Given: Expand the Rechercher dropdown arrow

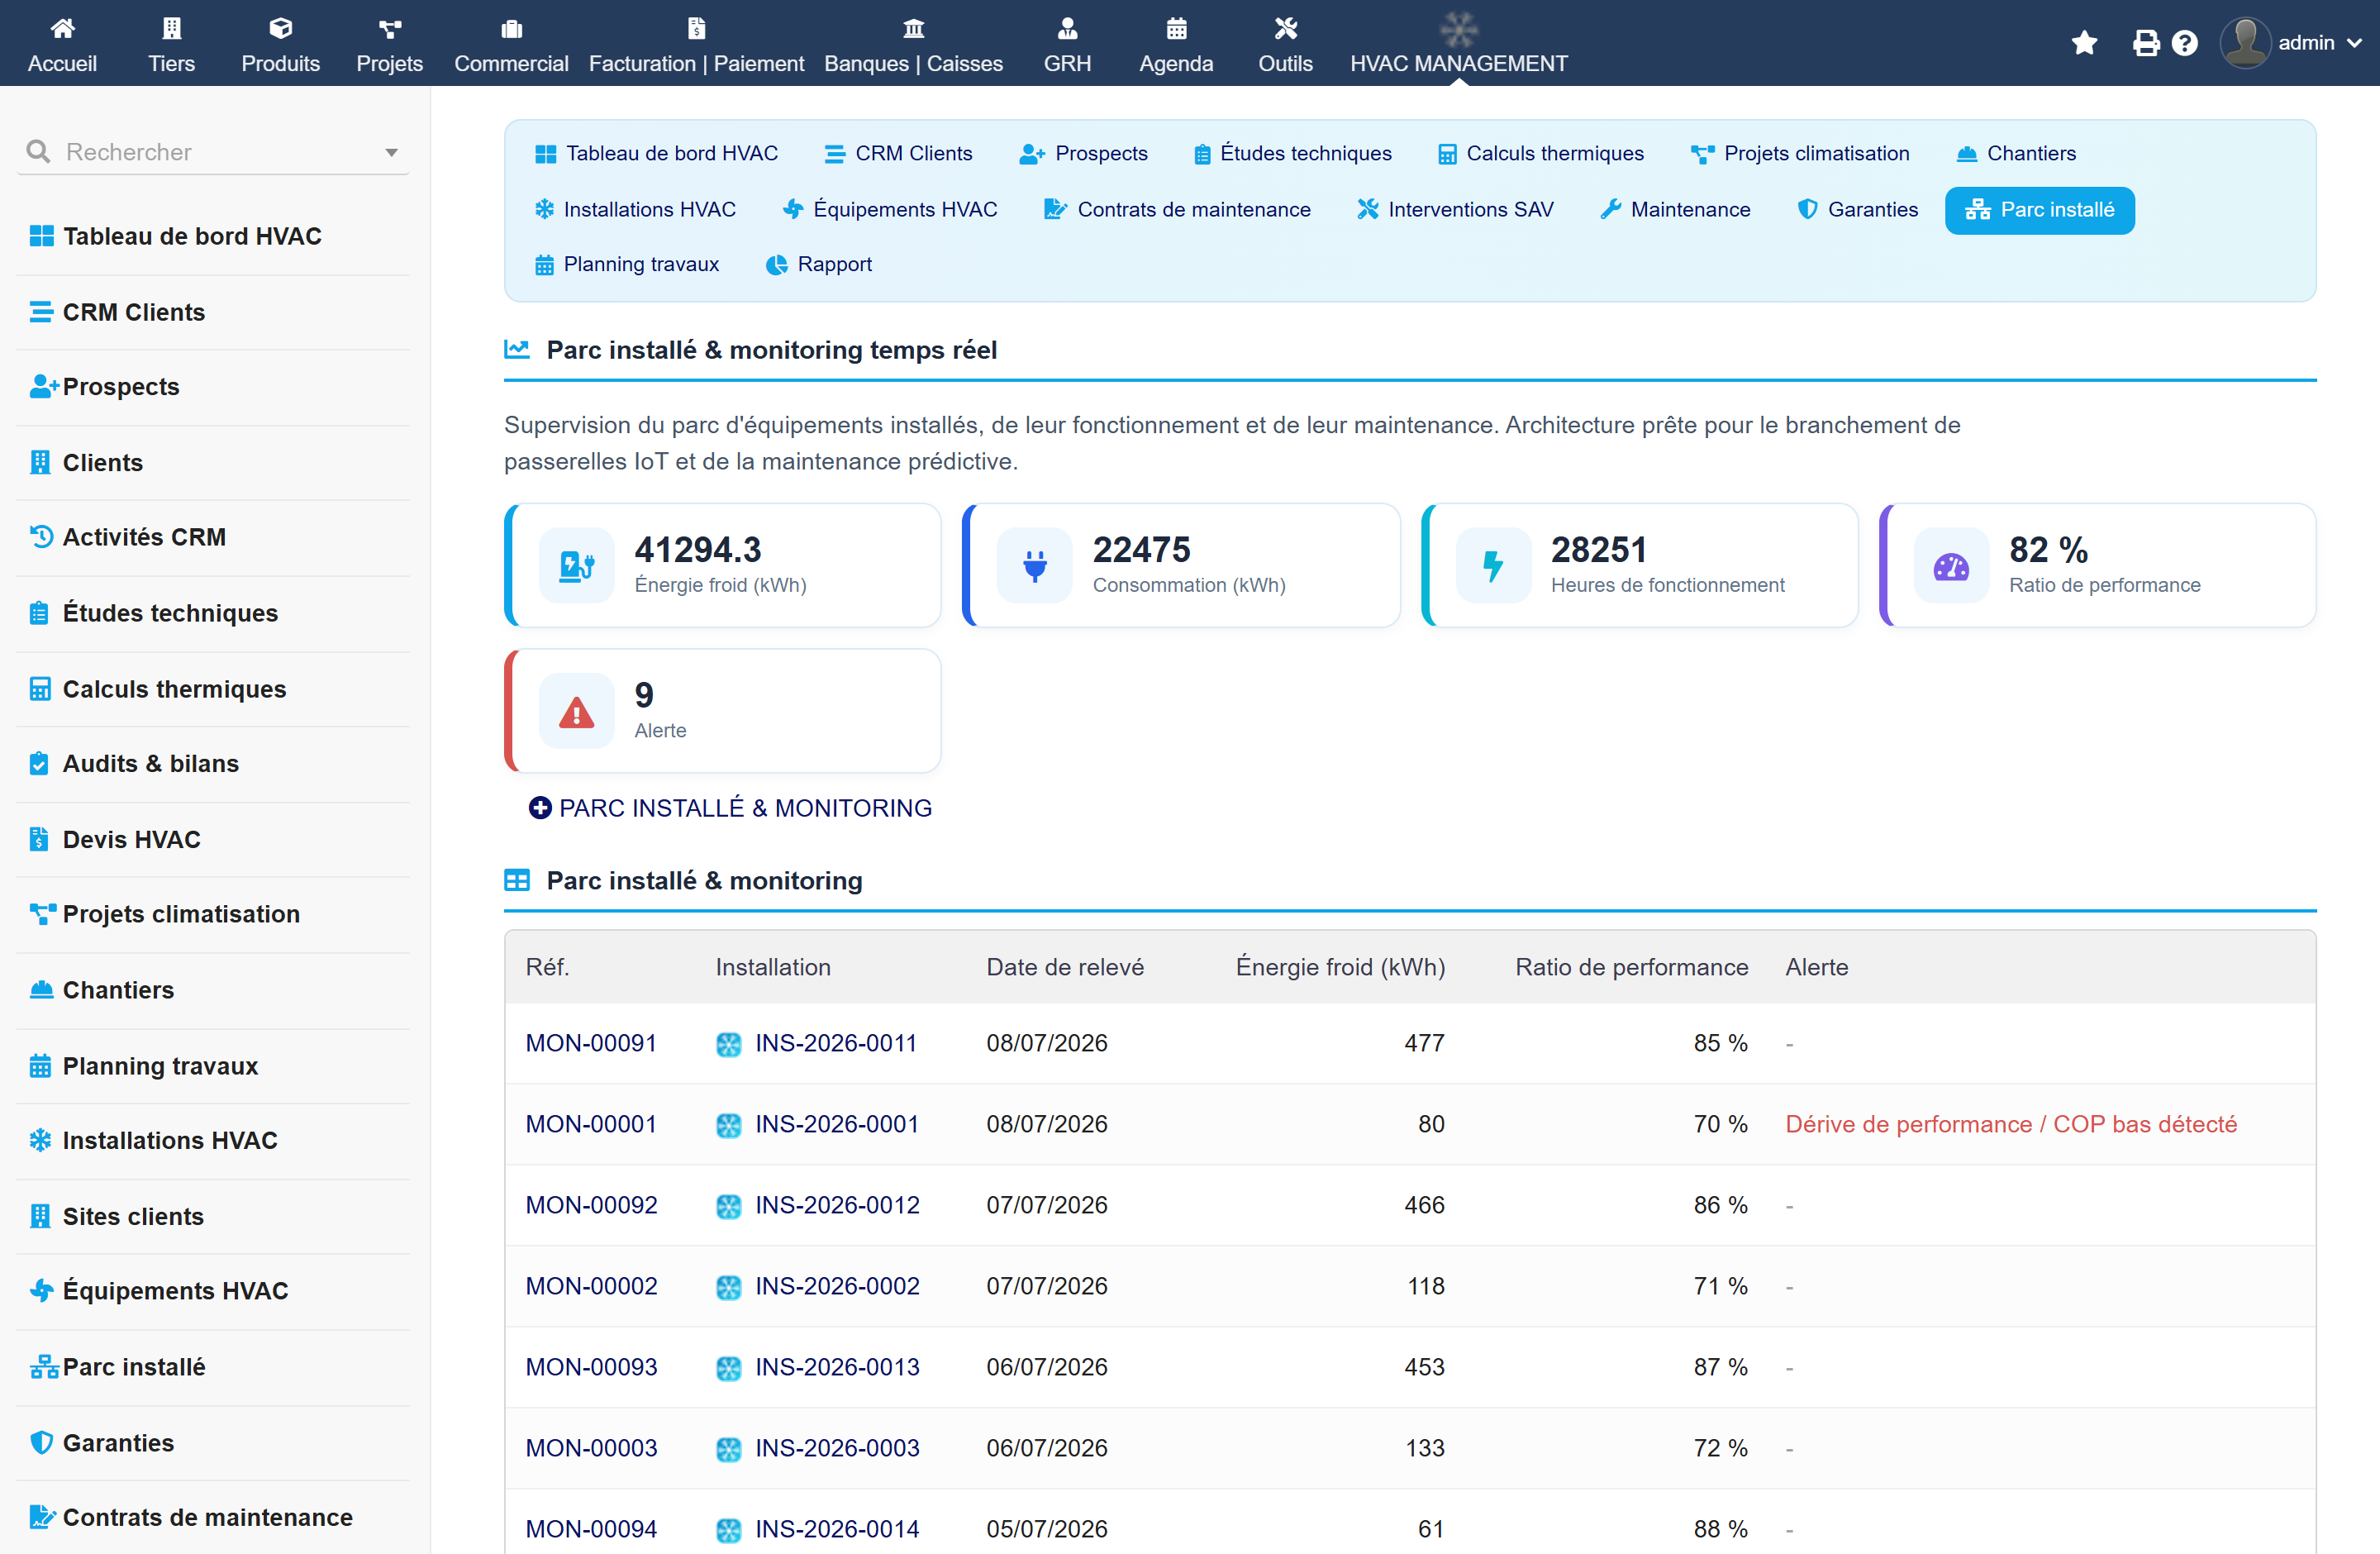Looking at the screenshot, I should 391,152.
